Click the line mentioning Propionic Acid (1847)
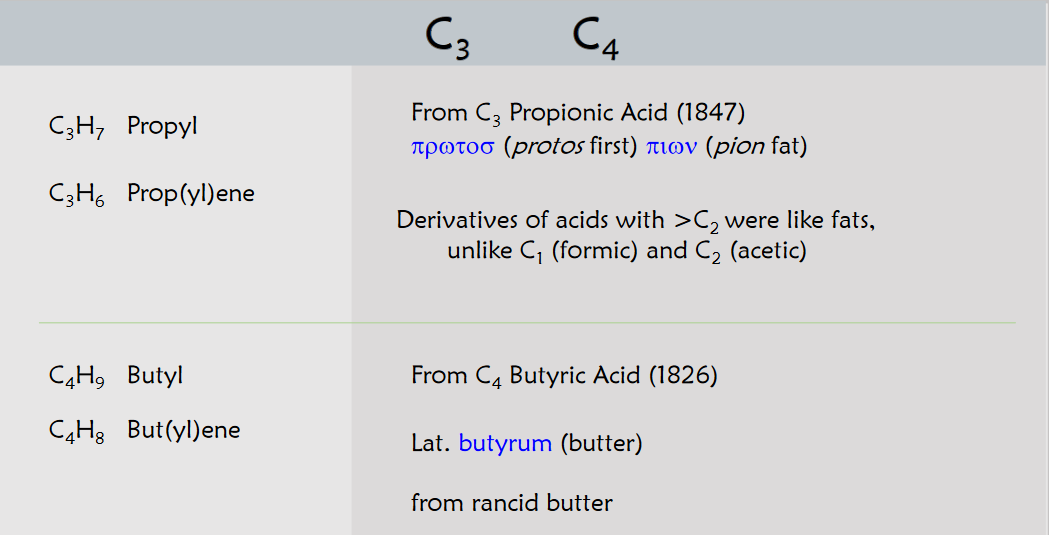This screenshot has height=535, width=1049. coord(578,113)
